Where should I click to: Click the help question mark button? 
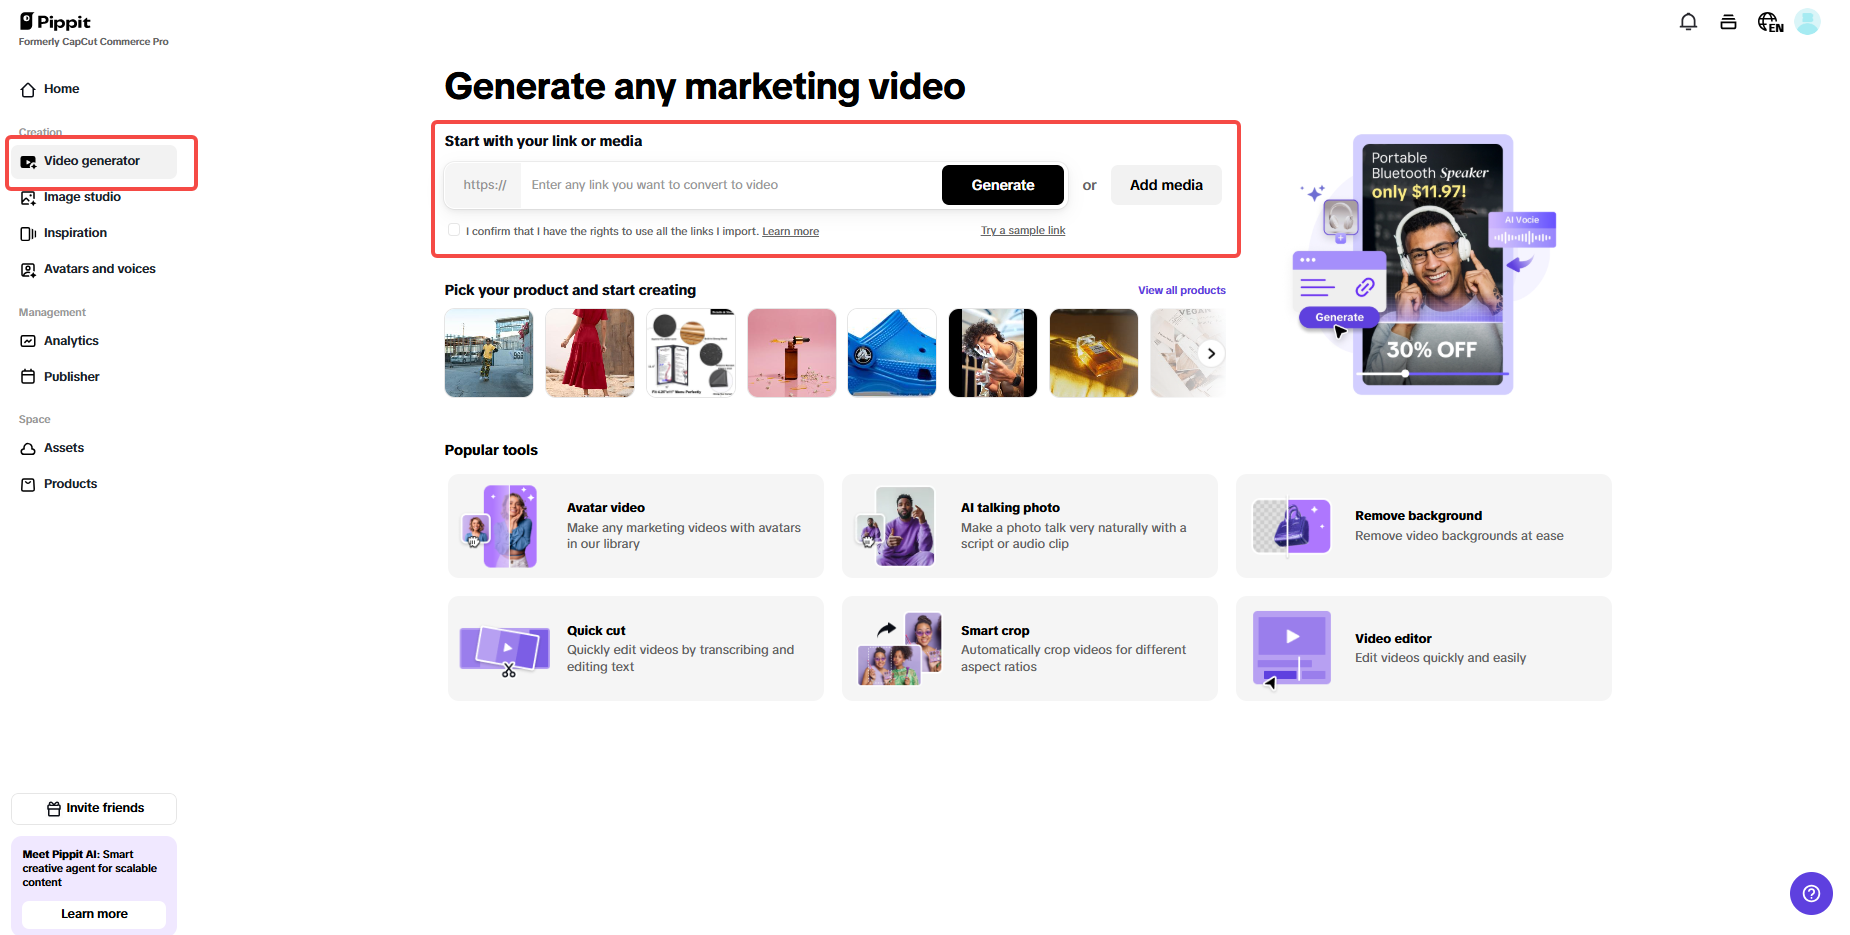pyautogui.click(x=1811, y=893)
